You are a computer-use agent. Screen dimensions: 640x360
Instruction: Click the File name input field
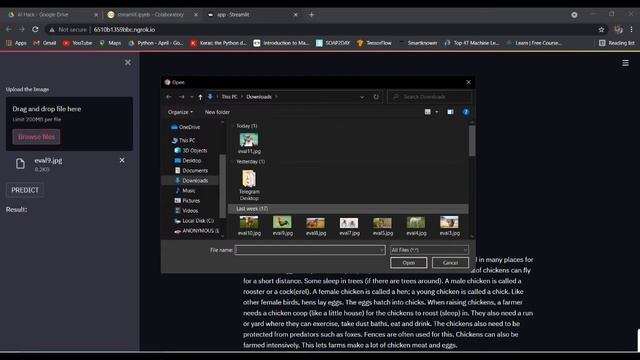tap(310, 250)
